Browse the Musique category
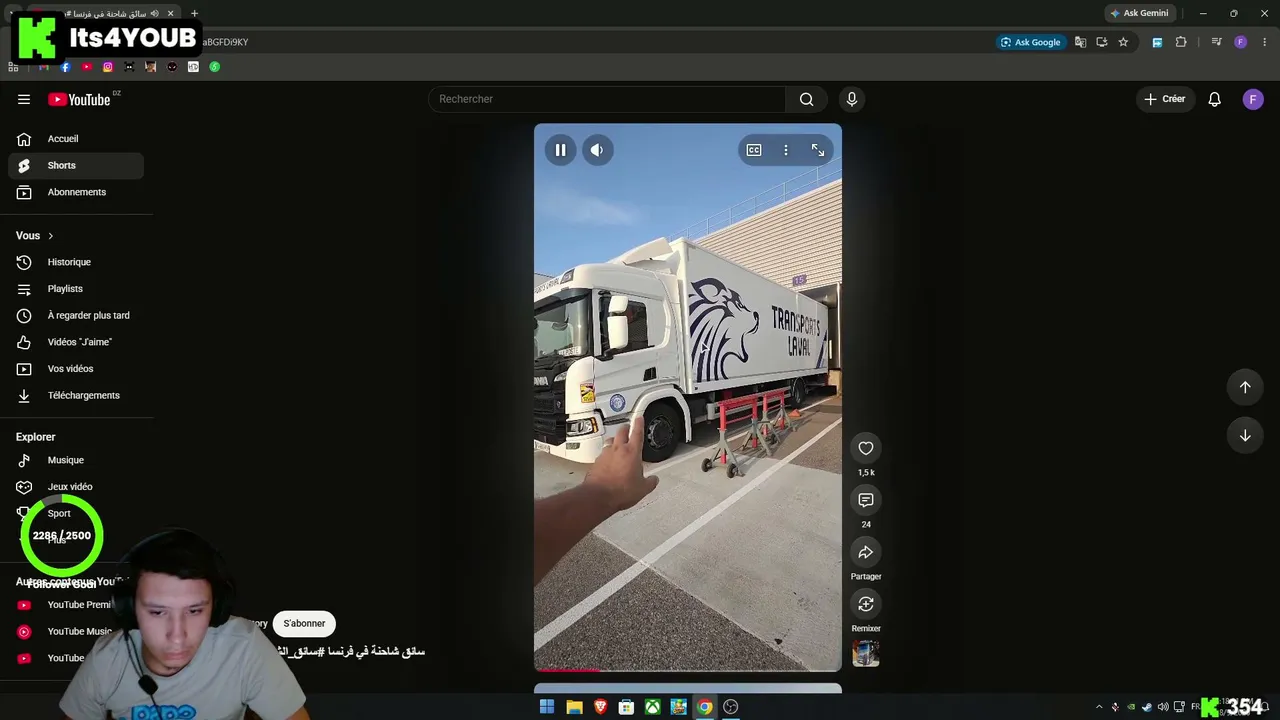 coord(76,460)
